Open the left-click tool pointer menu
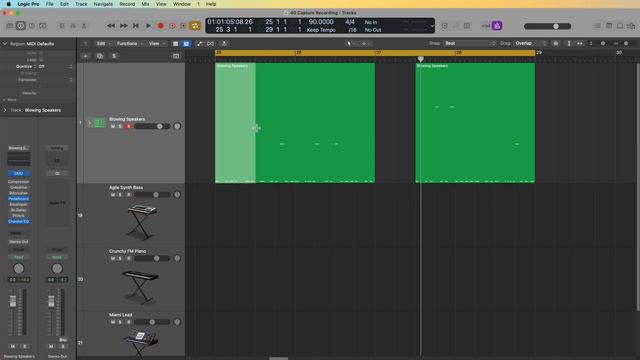The image size is (640, 360). 351,43
